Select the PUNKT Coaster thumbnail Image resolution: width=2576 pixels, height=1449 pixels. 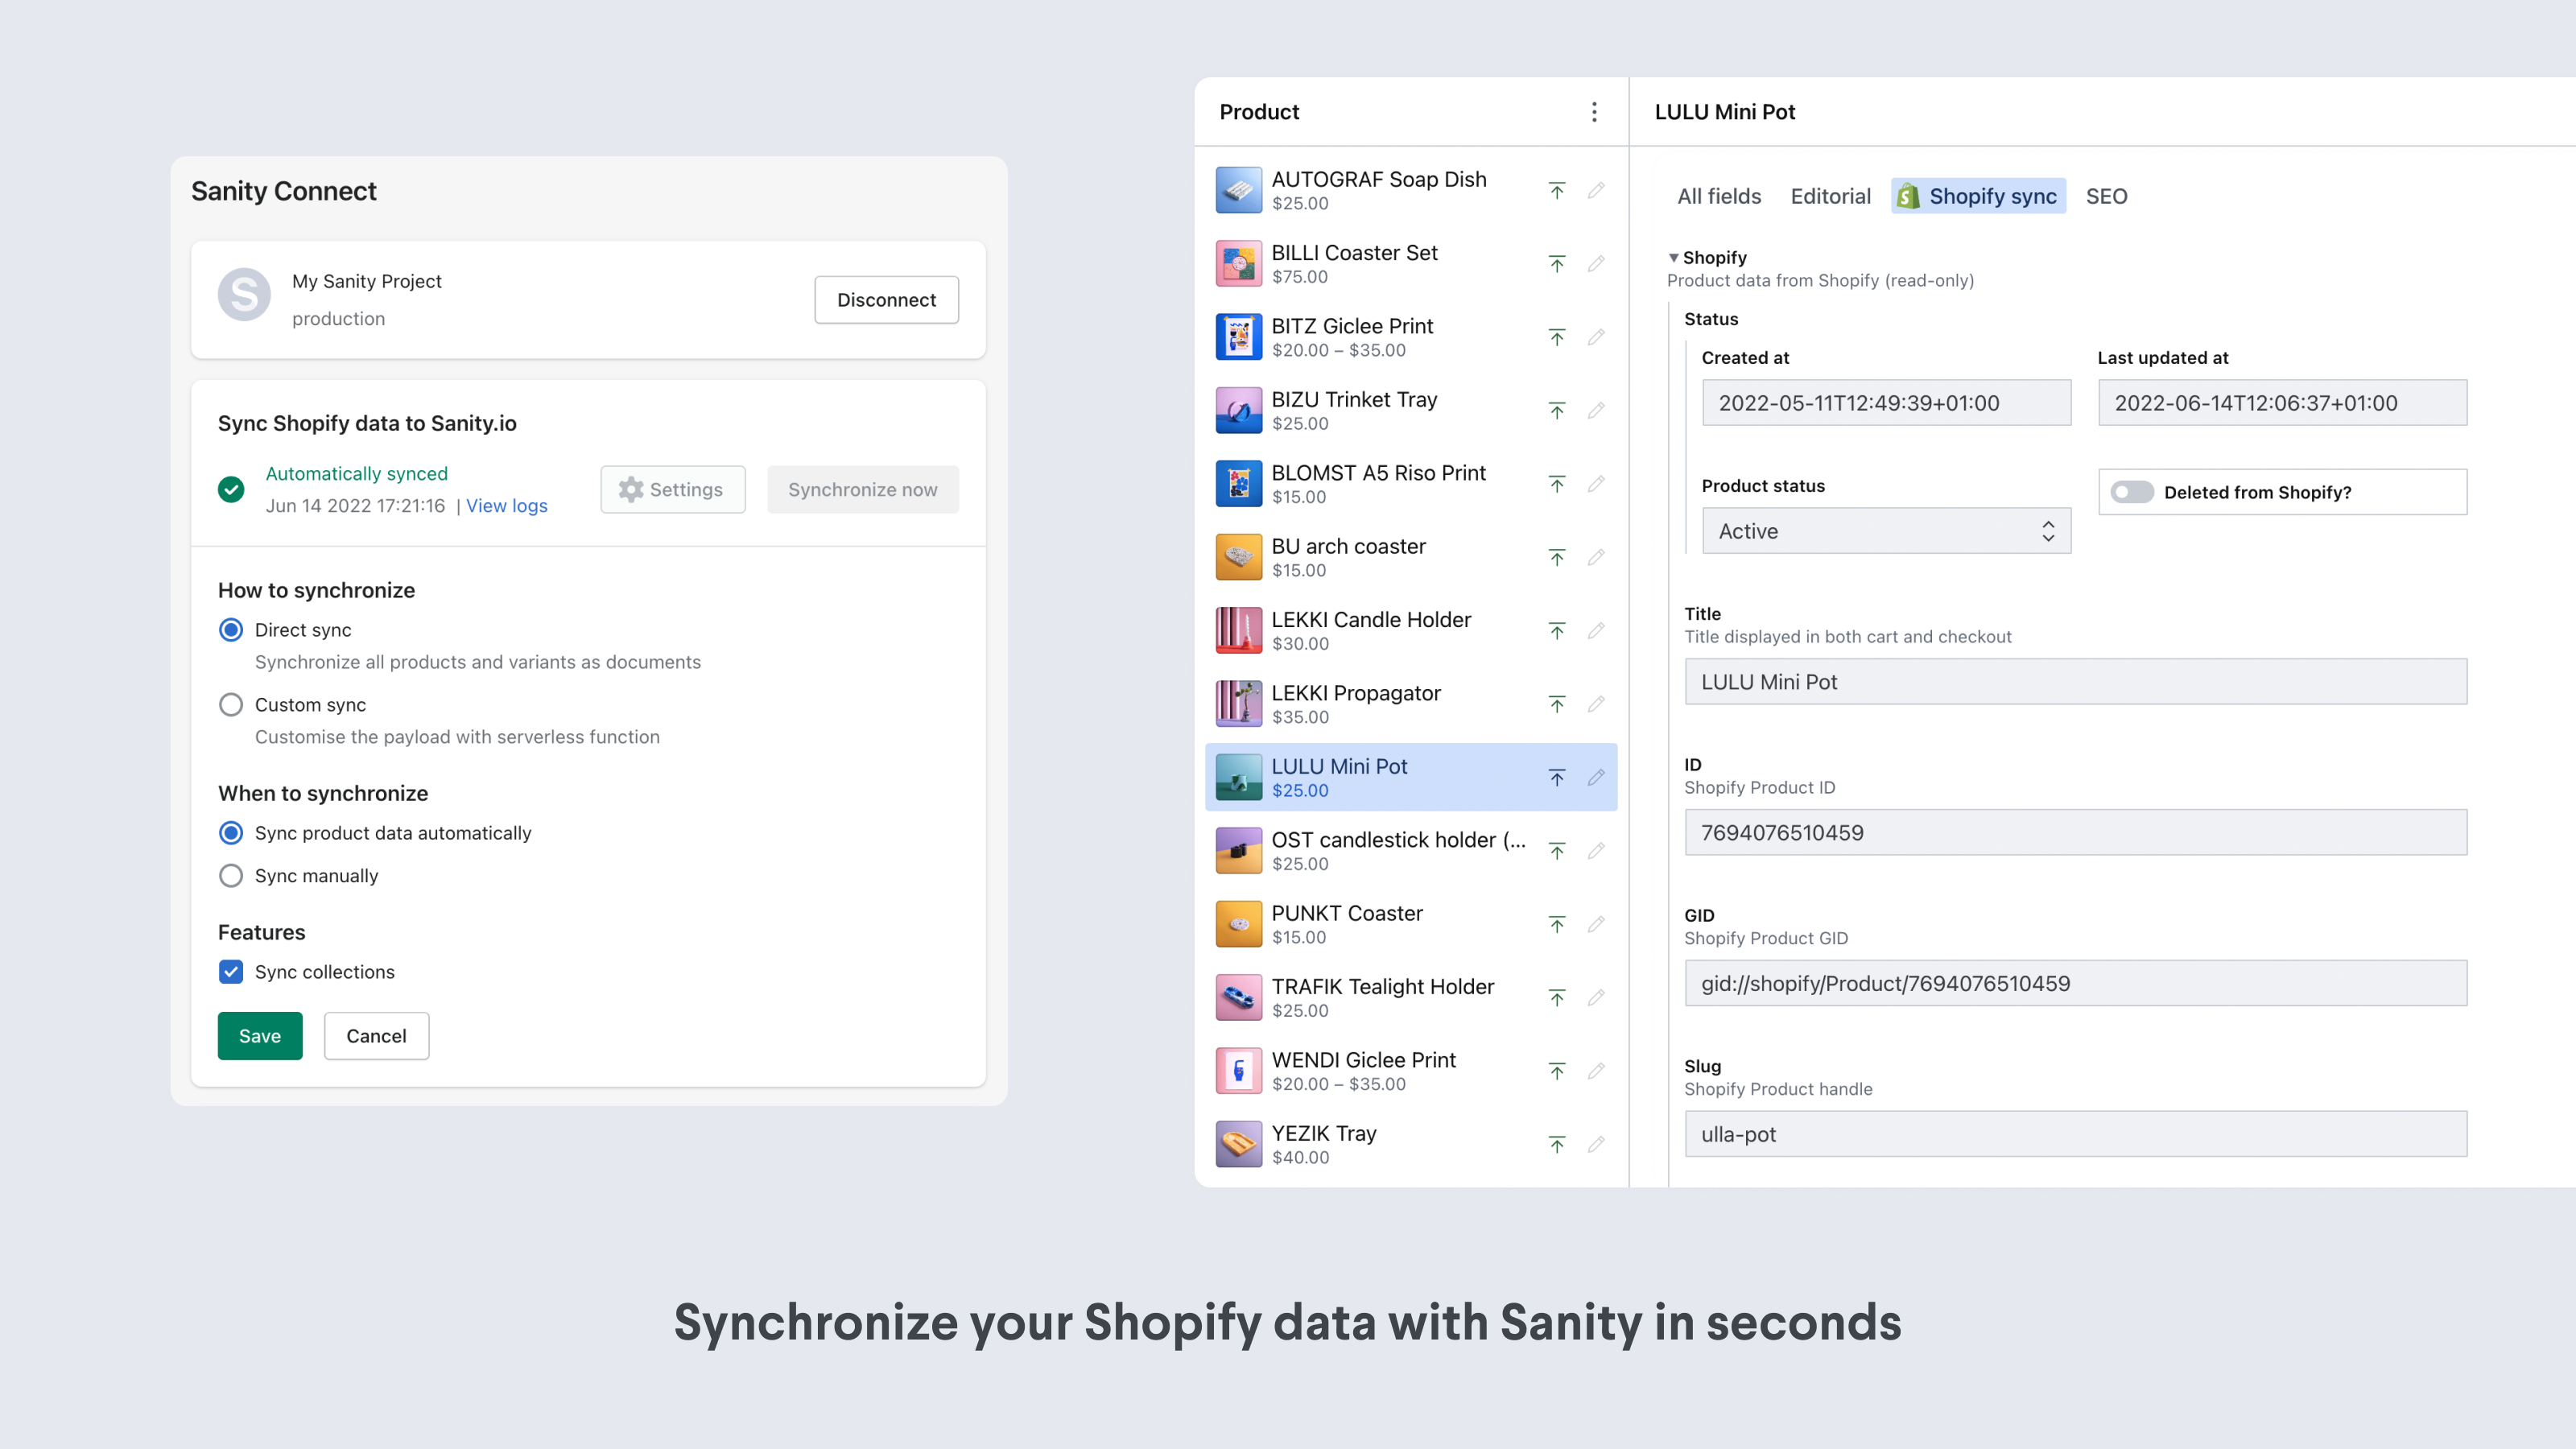(x=1238, y=924)
